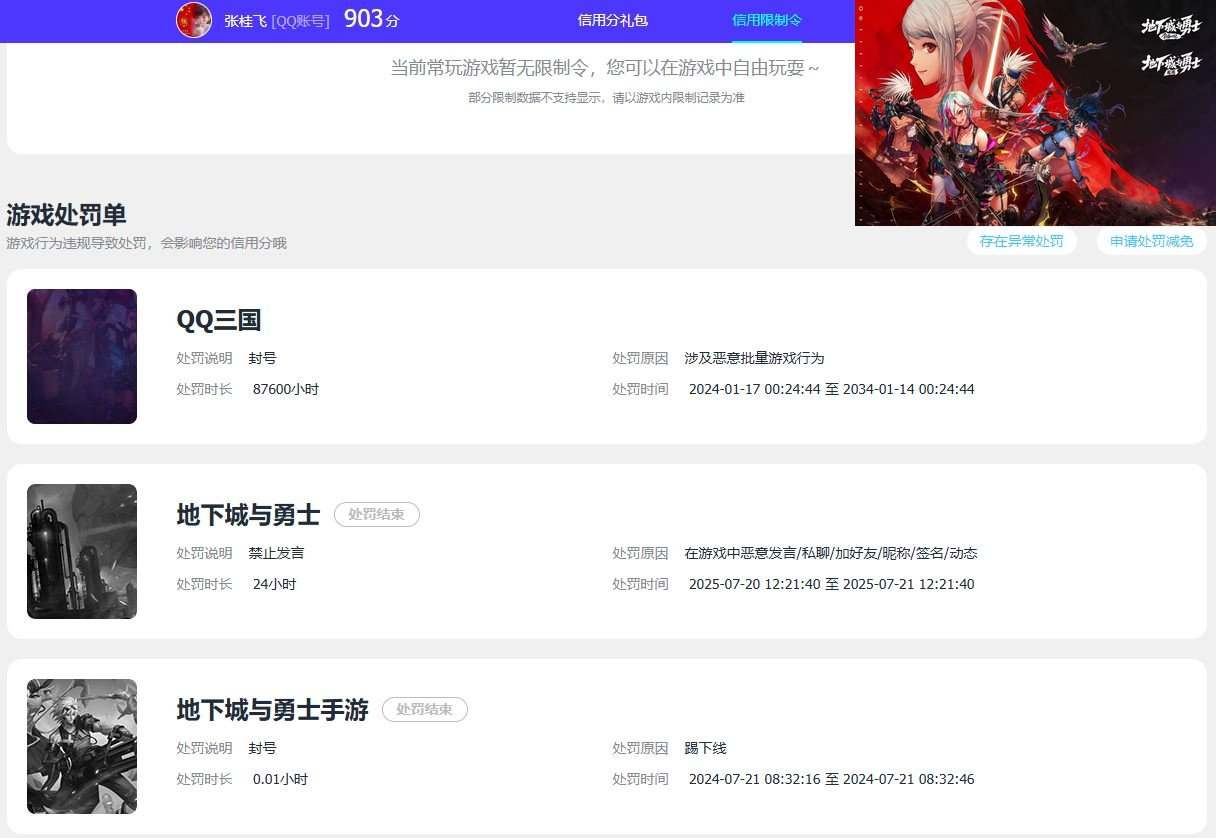Click the 当前常玩游戏暂无限制令 message

pos(605,68)
